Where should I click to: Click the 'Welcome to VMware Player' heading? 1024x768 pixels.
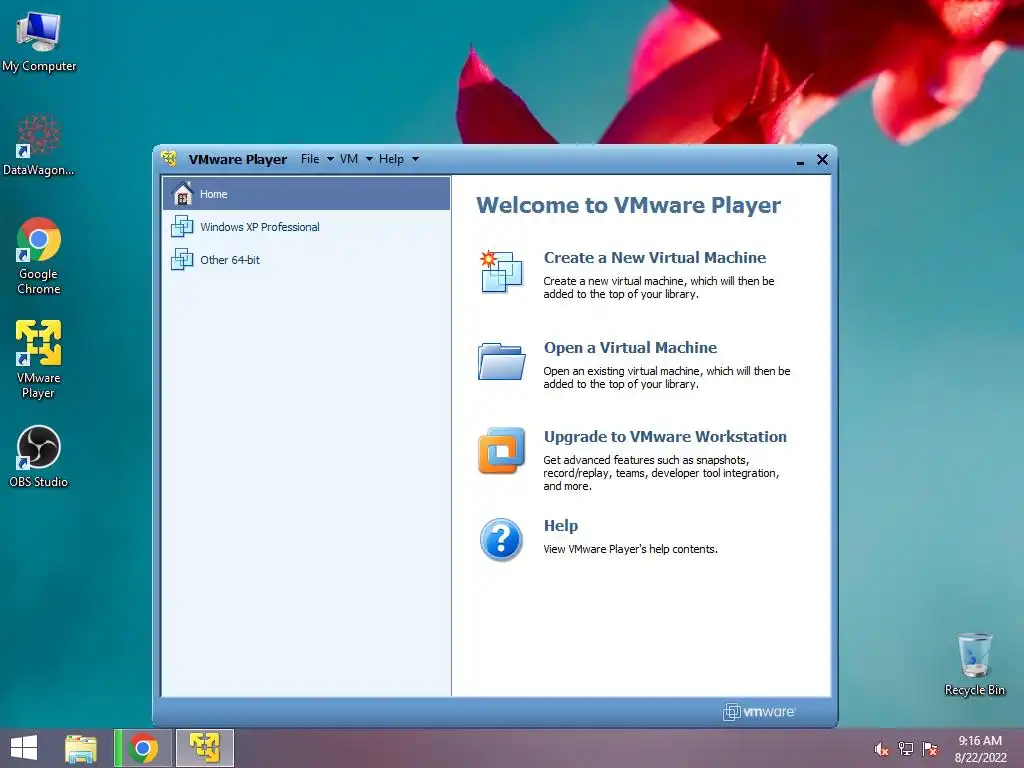(x=628, y=205)
